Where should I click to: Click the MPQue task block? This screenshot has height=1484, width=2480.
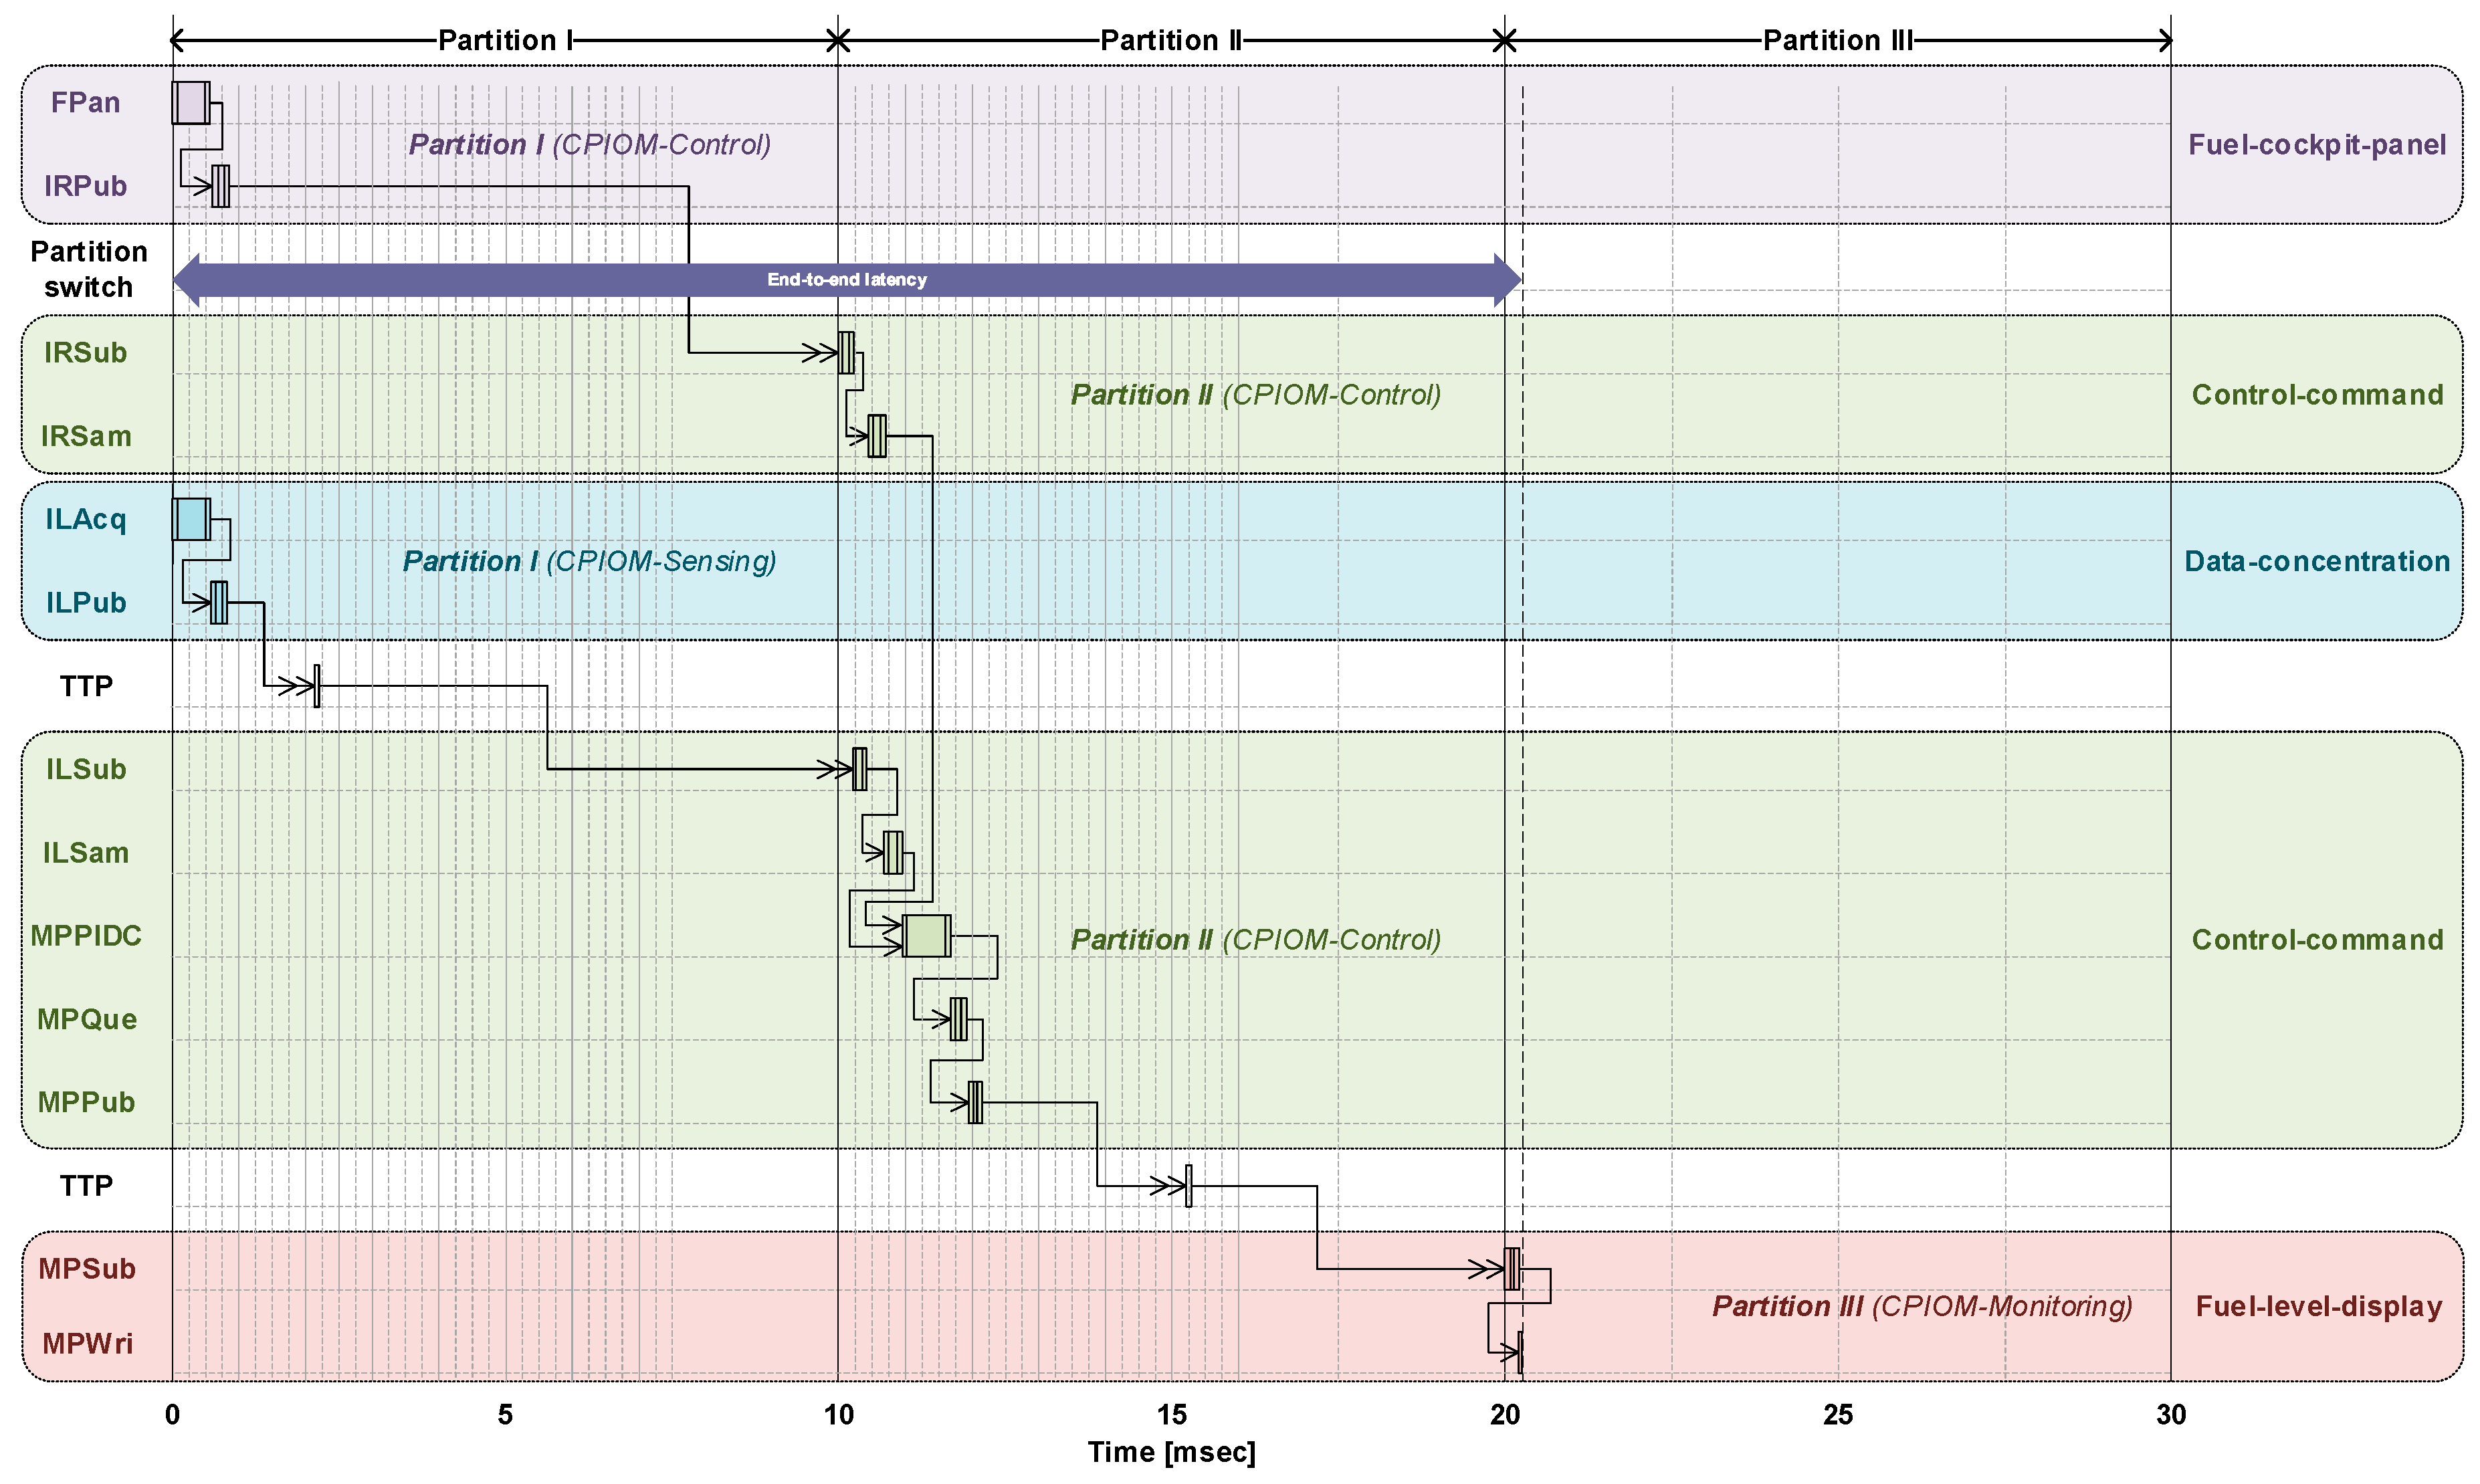coord(958,1019)
